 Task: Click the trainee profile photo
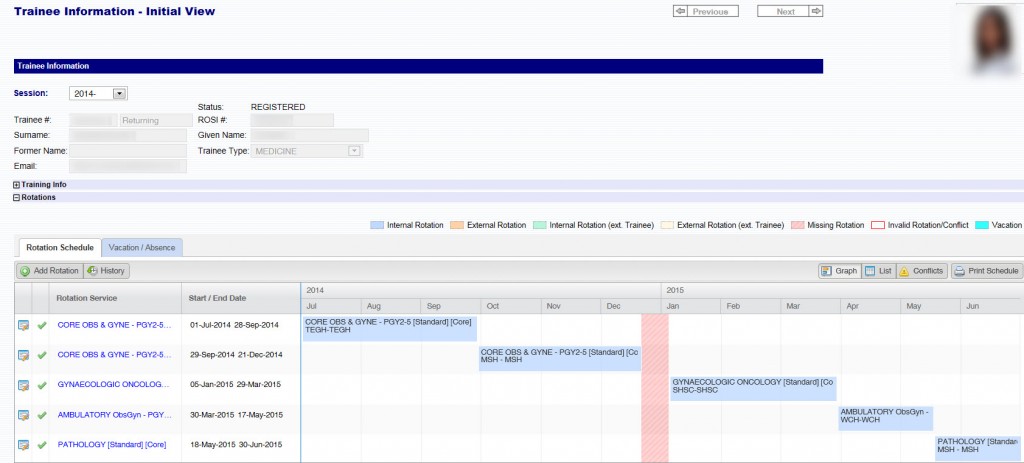[988, 40]
